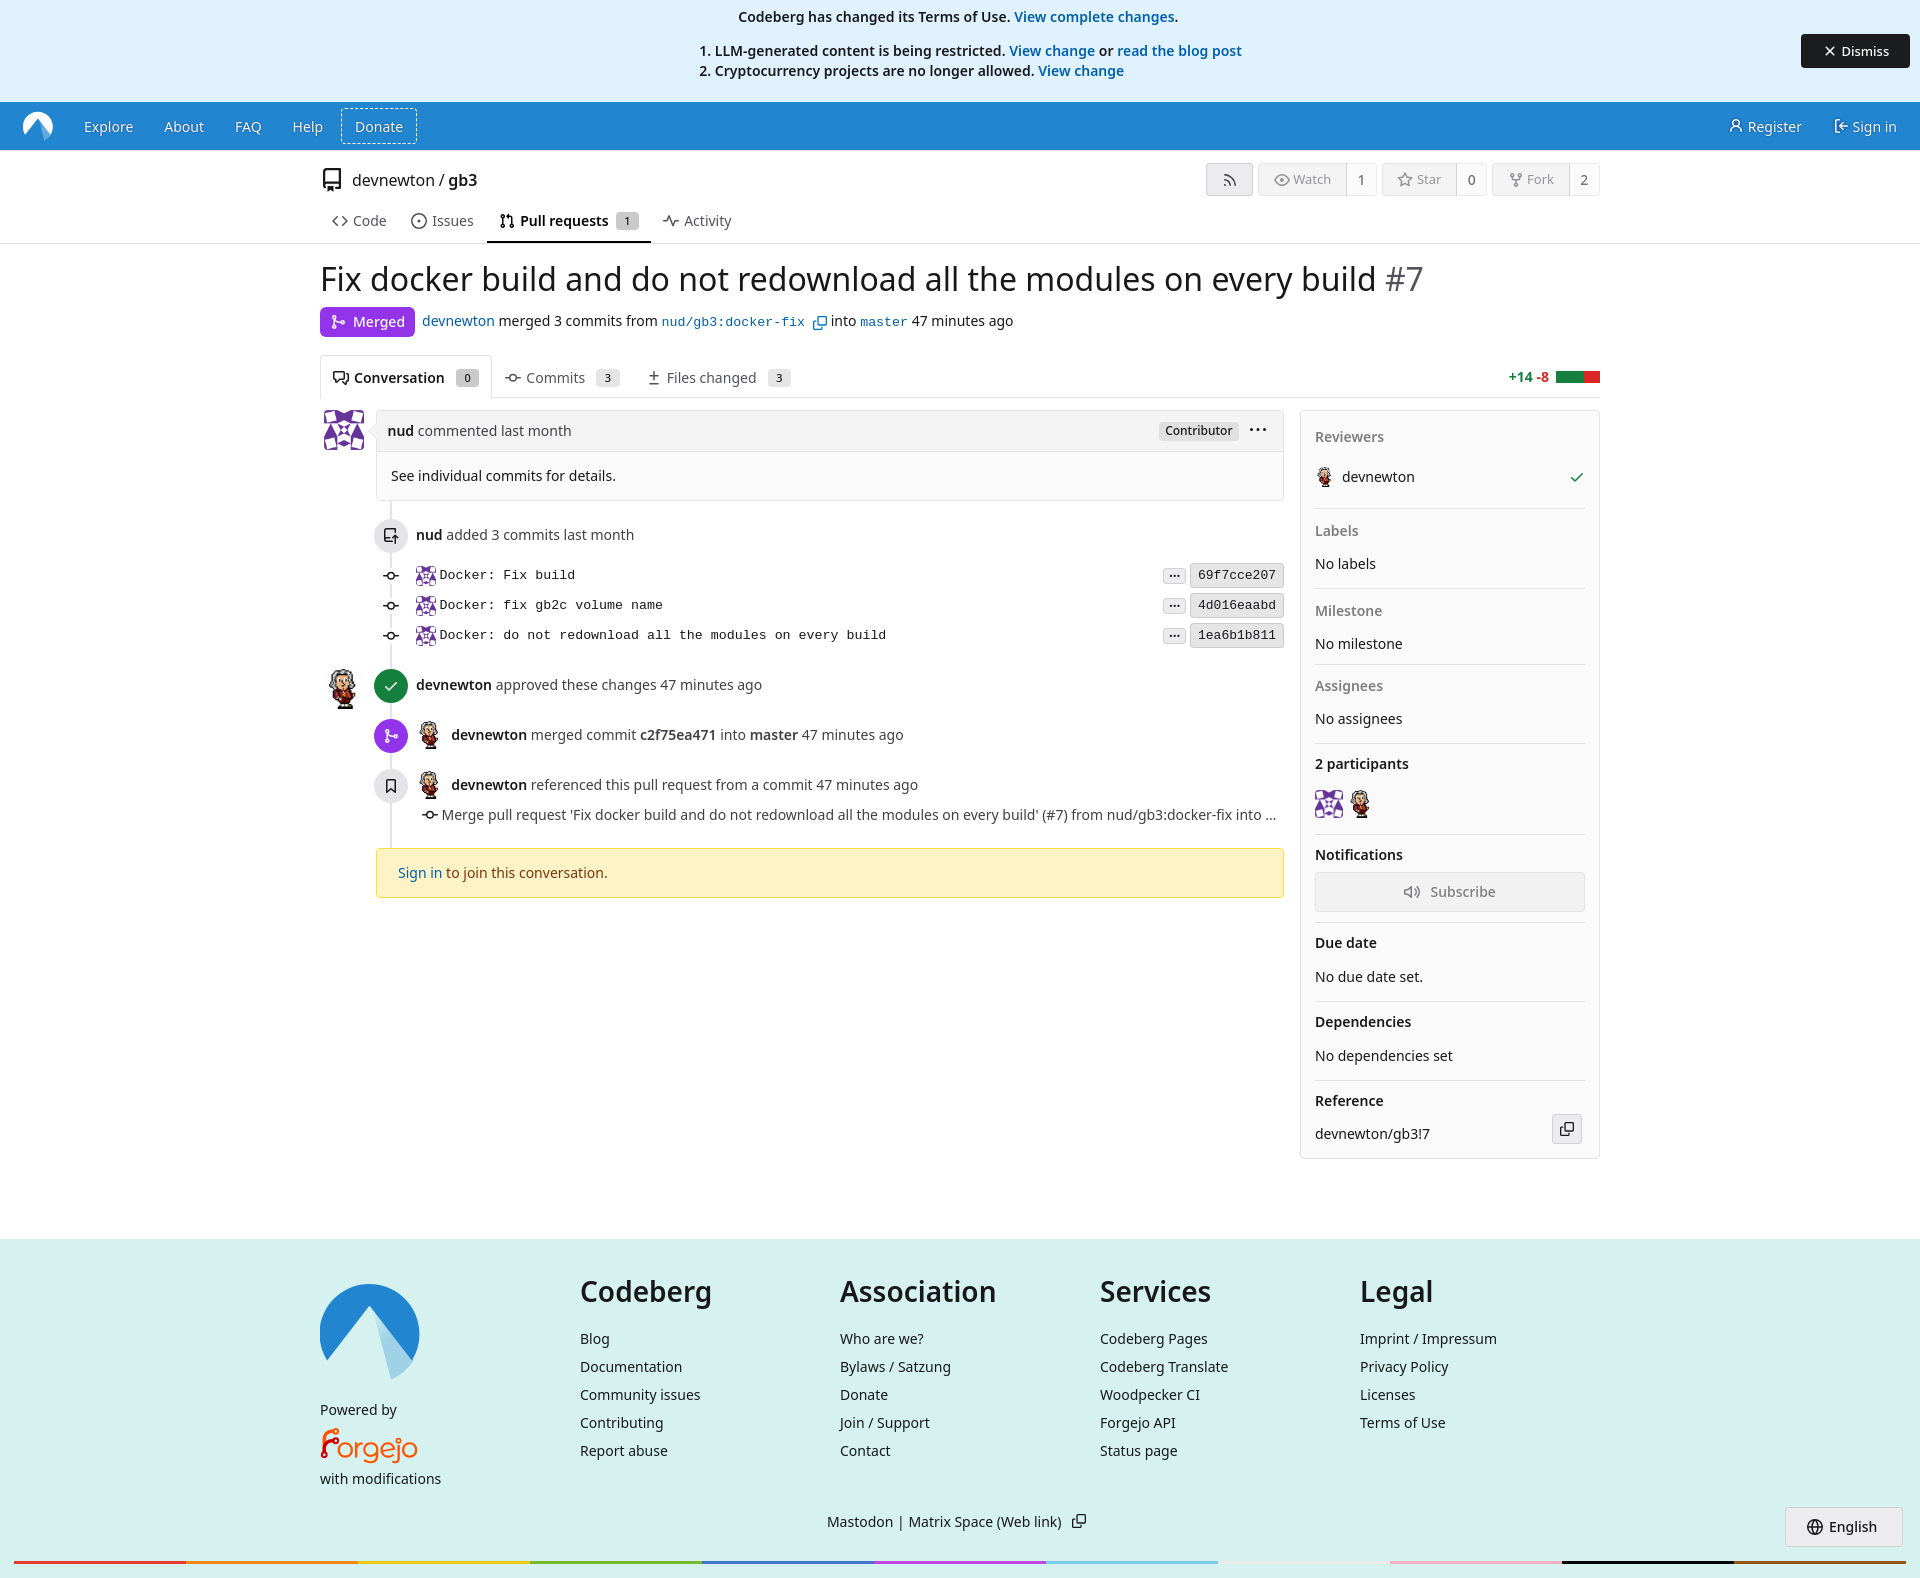Click the commit avatar for 'Docker: fix gb2c volume name'
Viewport: 1920px width, 1578px height.
pos(426,605)
